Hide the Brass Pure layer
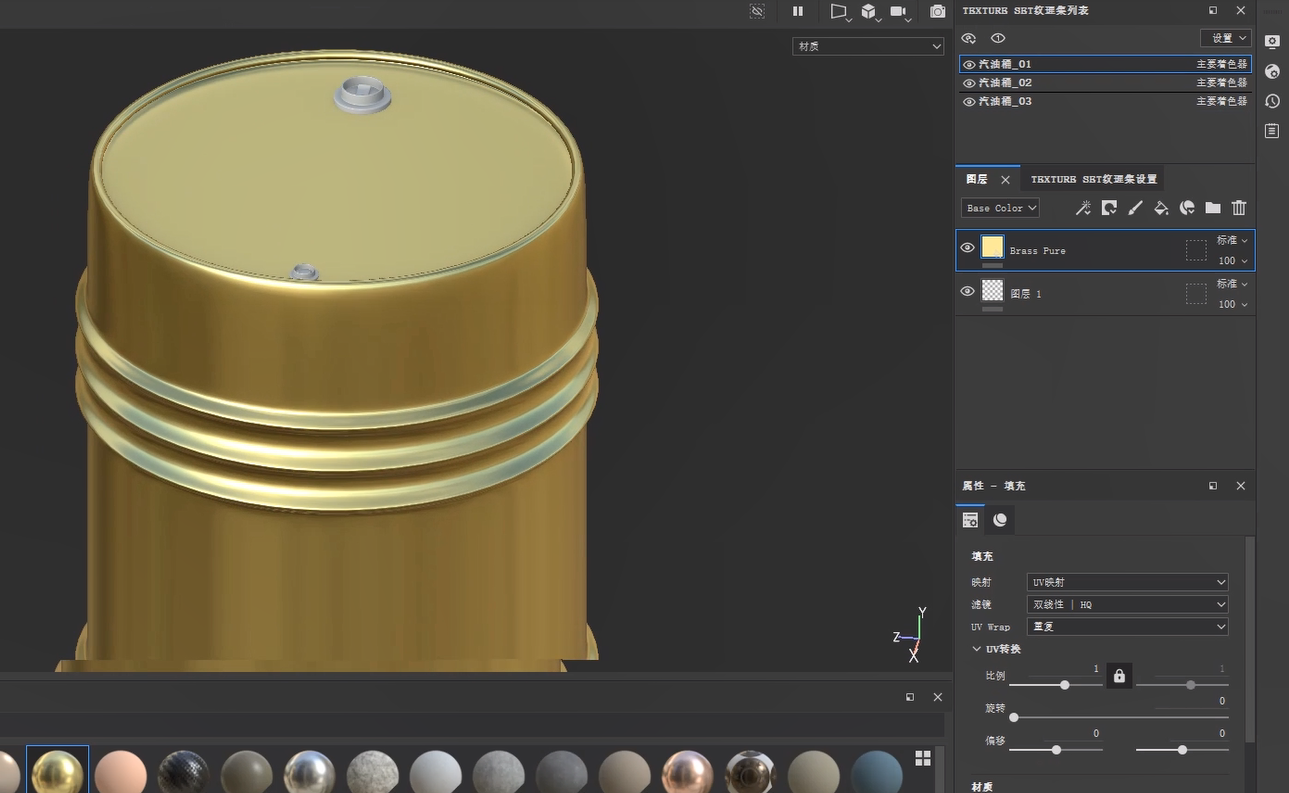The height and width of the screenshot is (793, 1289). click(967, 248)
